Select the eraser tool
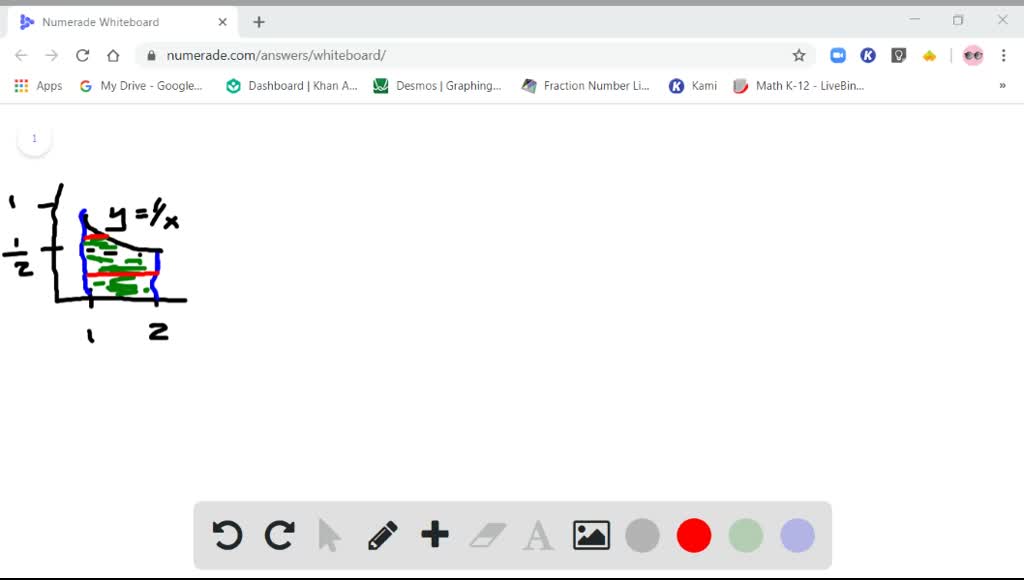Viewport: 1024px width, 580px height. click(487, 534)
